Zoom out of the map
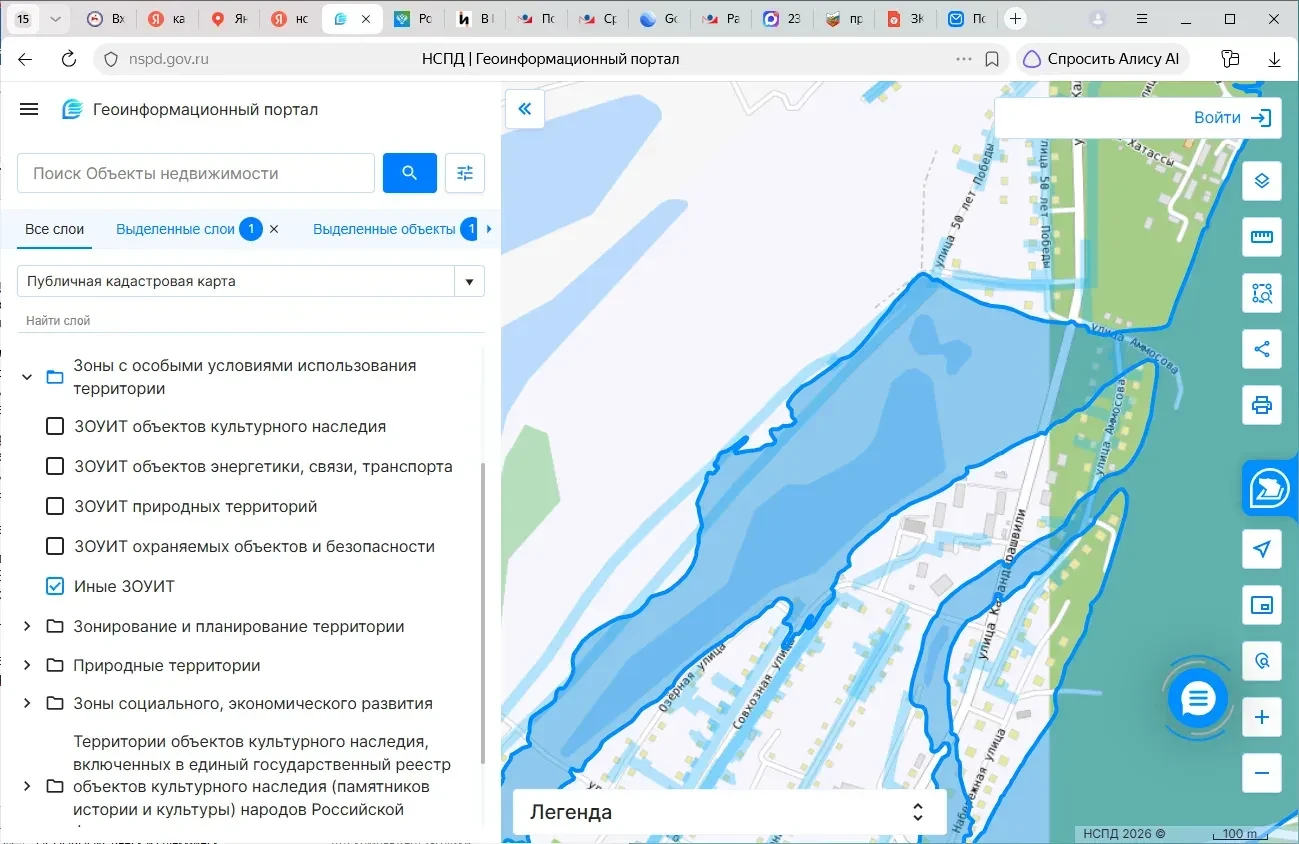 click(x=1262, y=773)
